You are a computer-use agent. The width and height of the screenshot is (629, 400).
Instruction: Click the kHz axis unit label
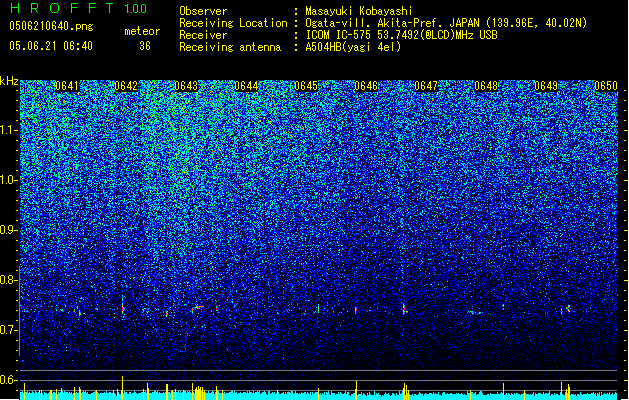click(x=9, y=81)
